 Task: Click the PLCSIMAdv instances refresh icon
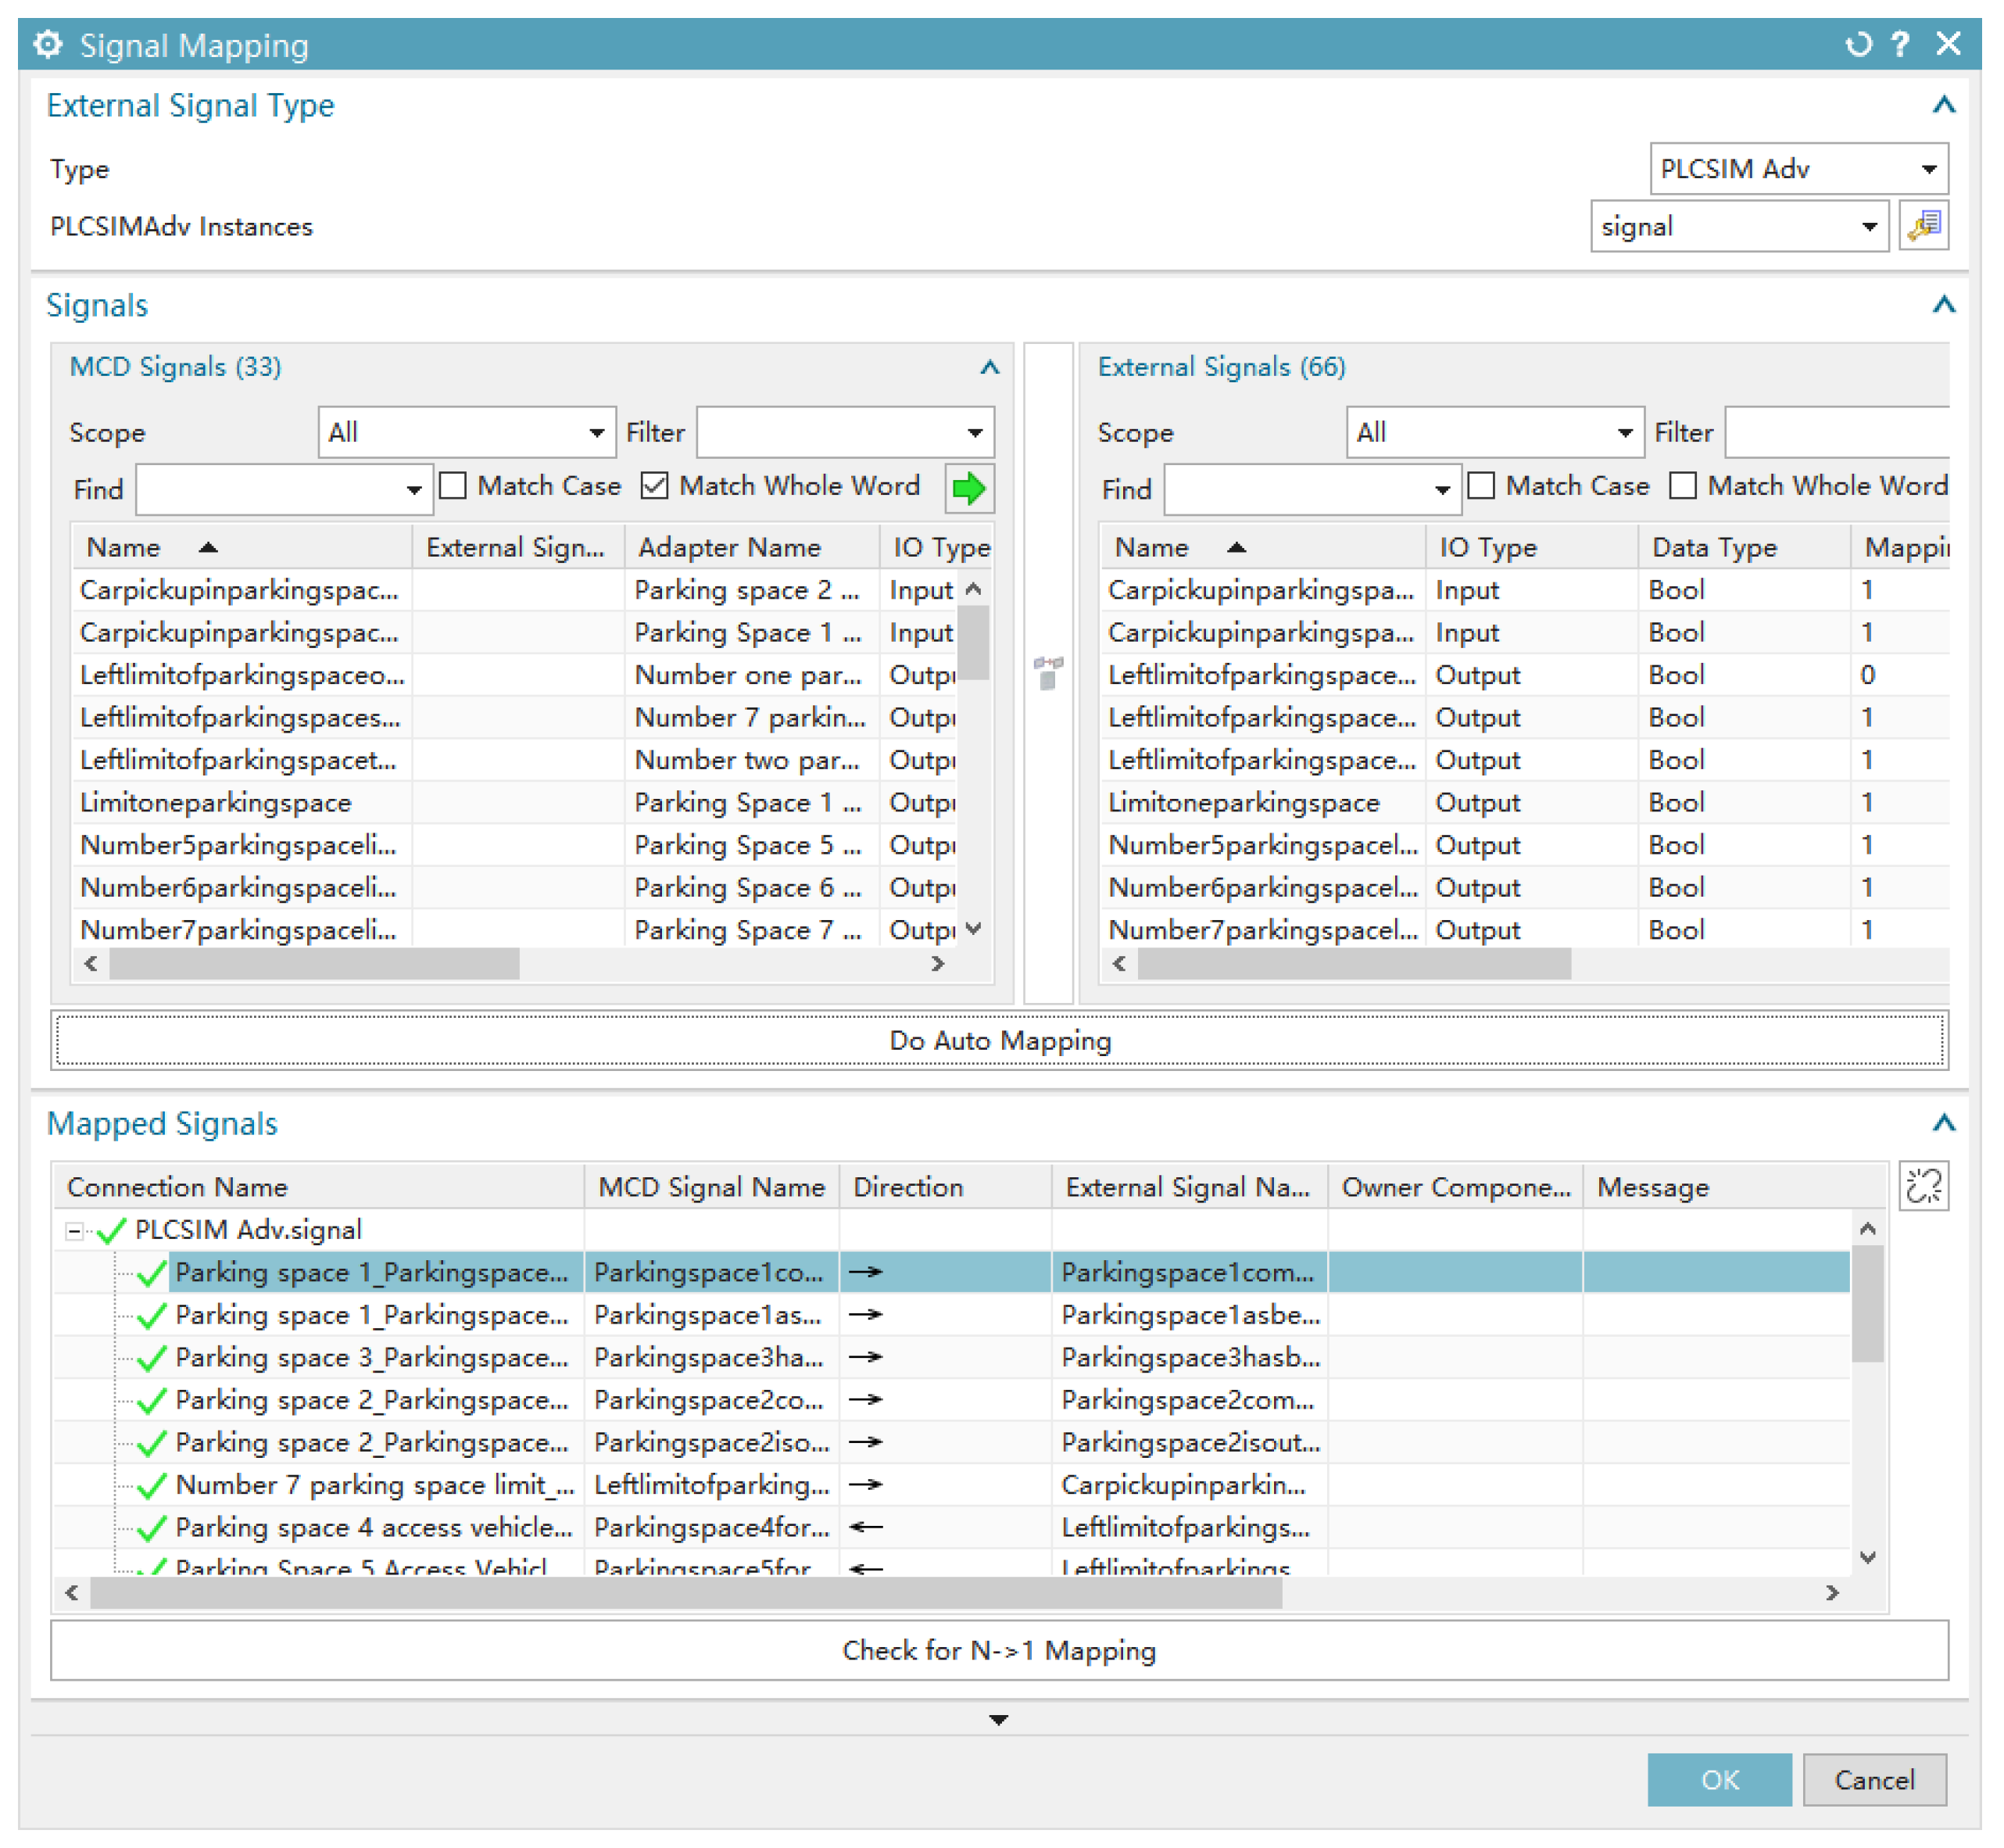coord(1923,226)
